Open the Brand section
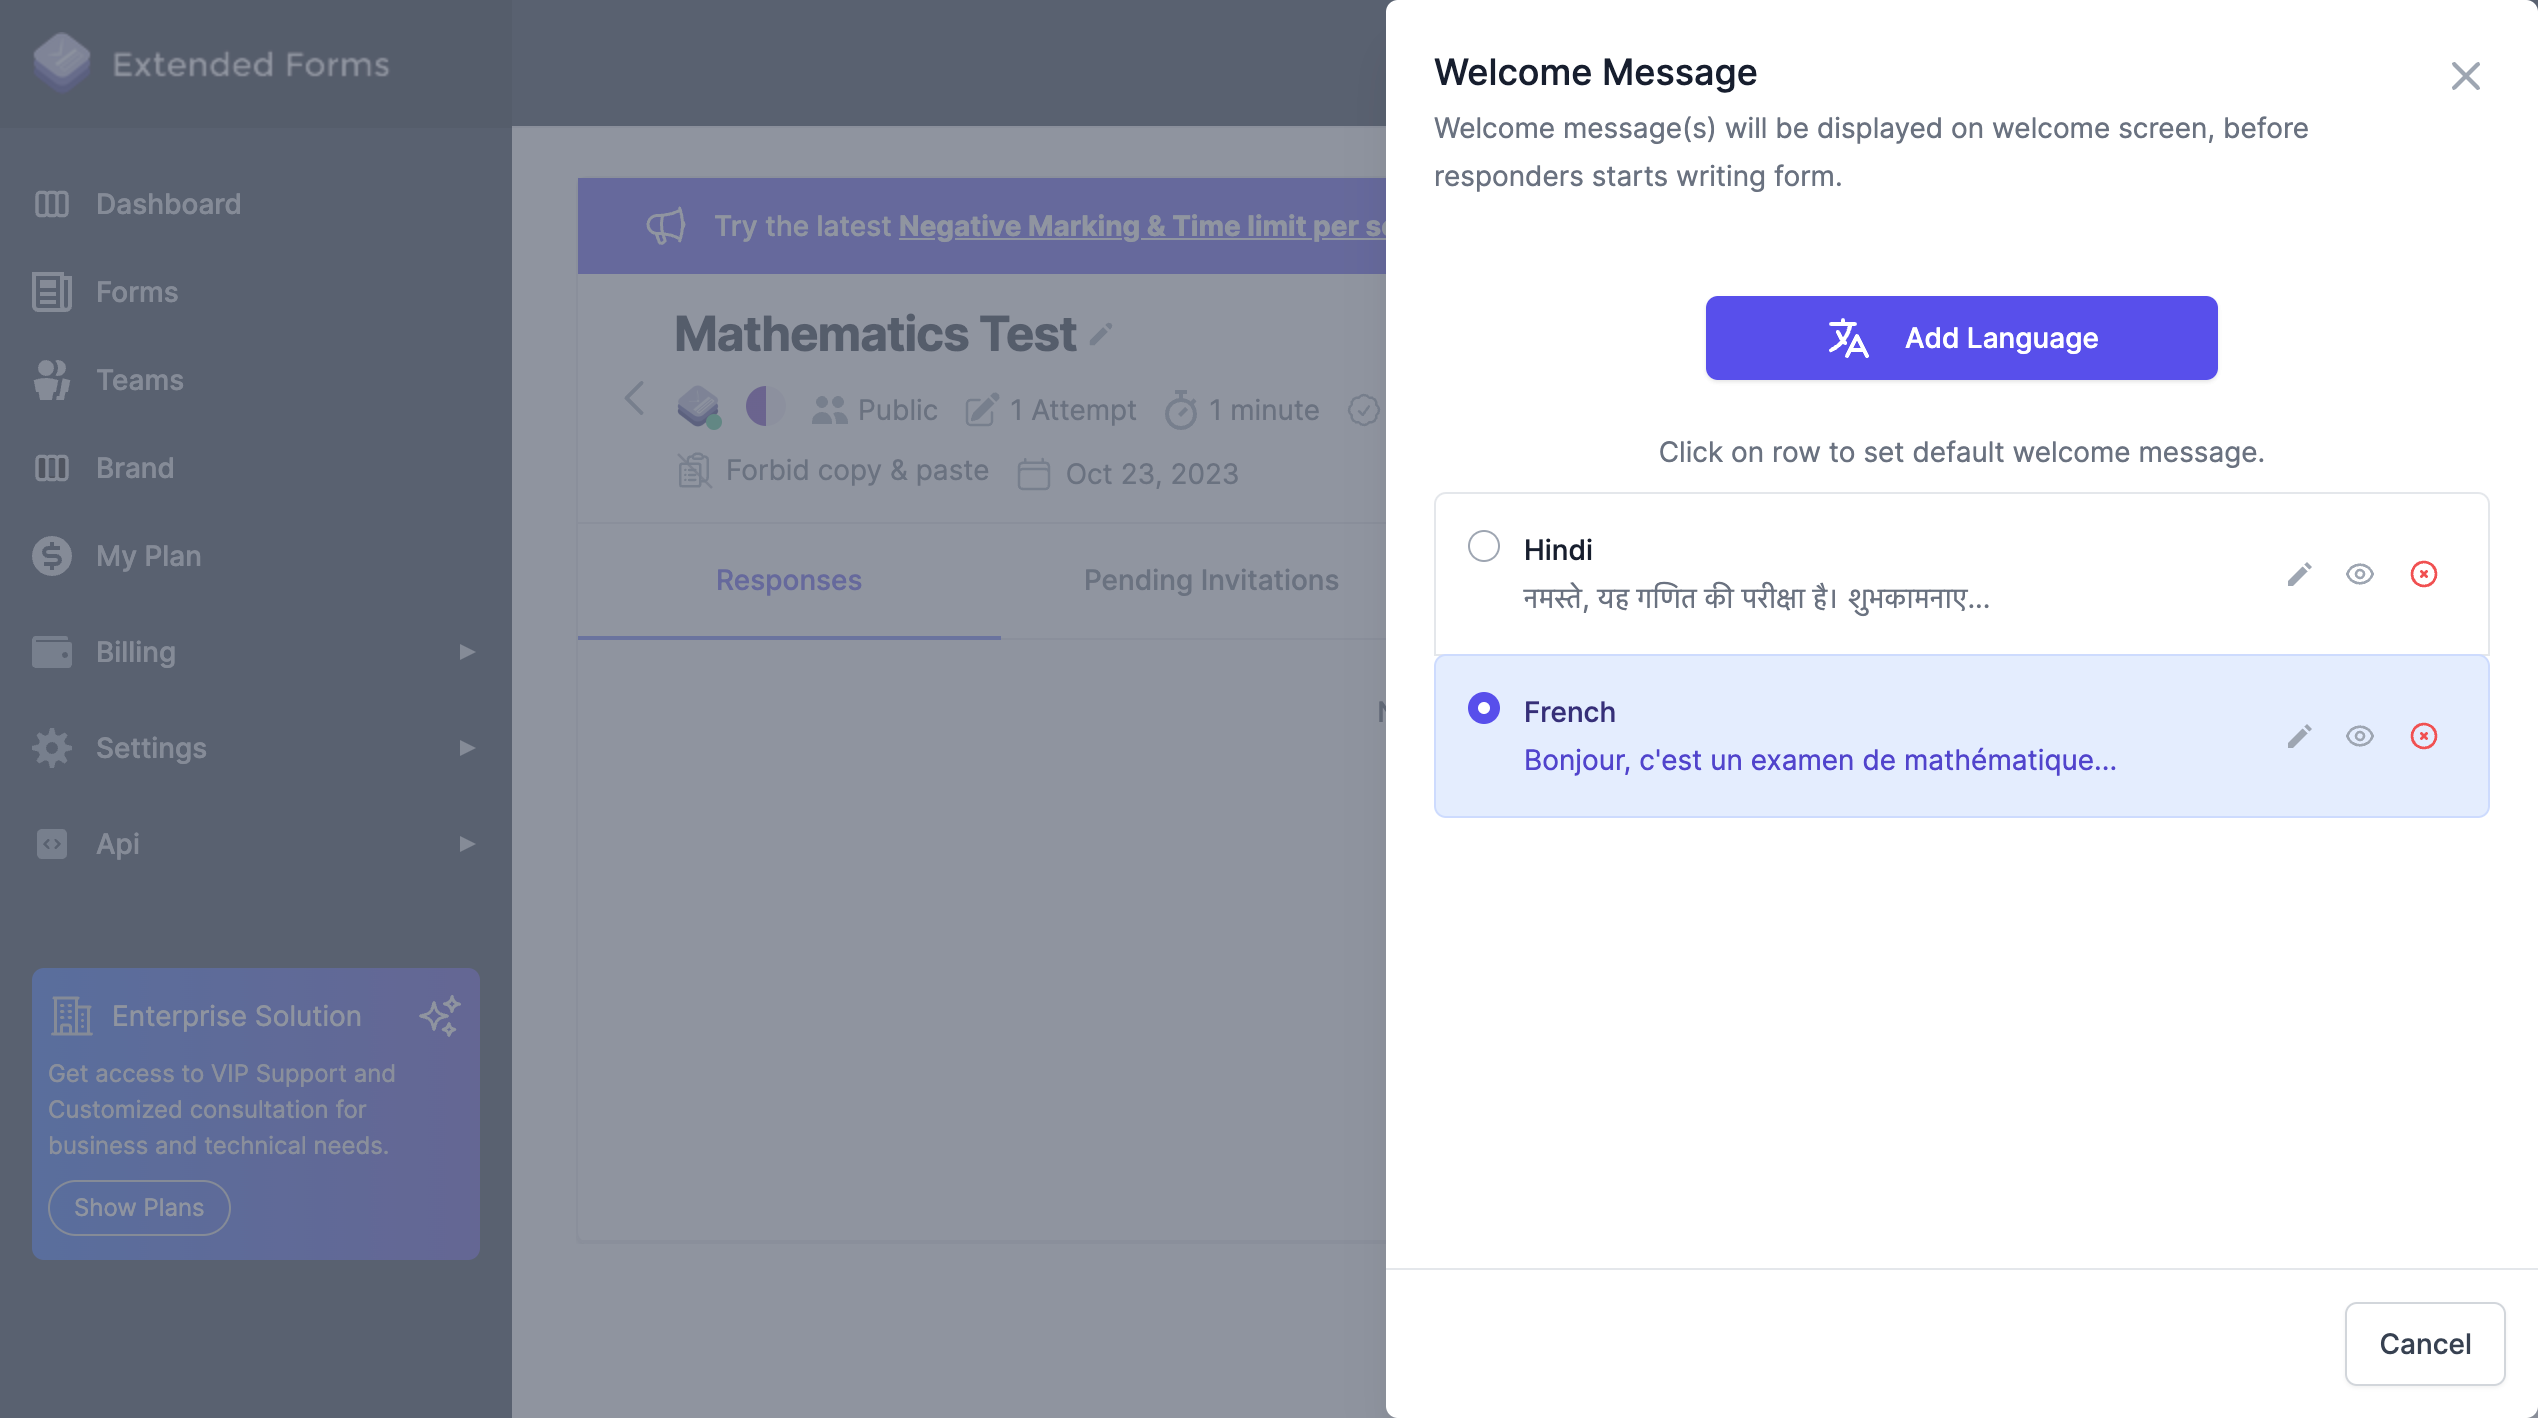Viewport: 2538px width, 1418px height. (134, 467)
